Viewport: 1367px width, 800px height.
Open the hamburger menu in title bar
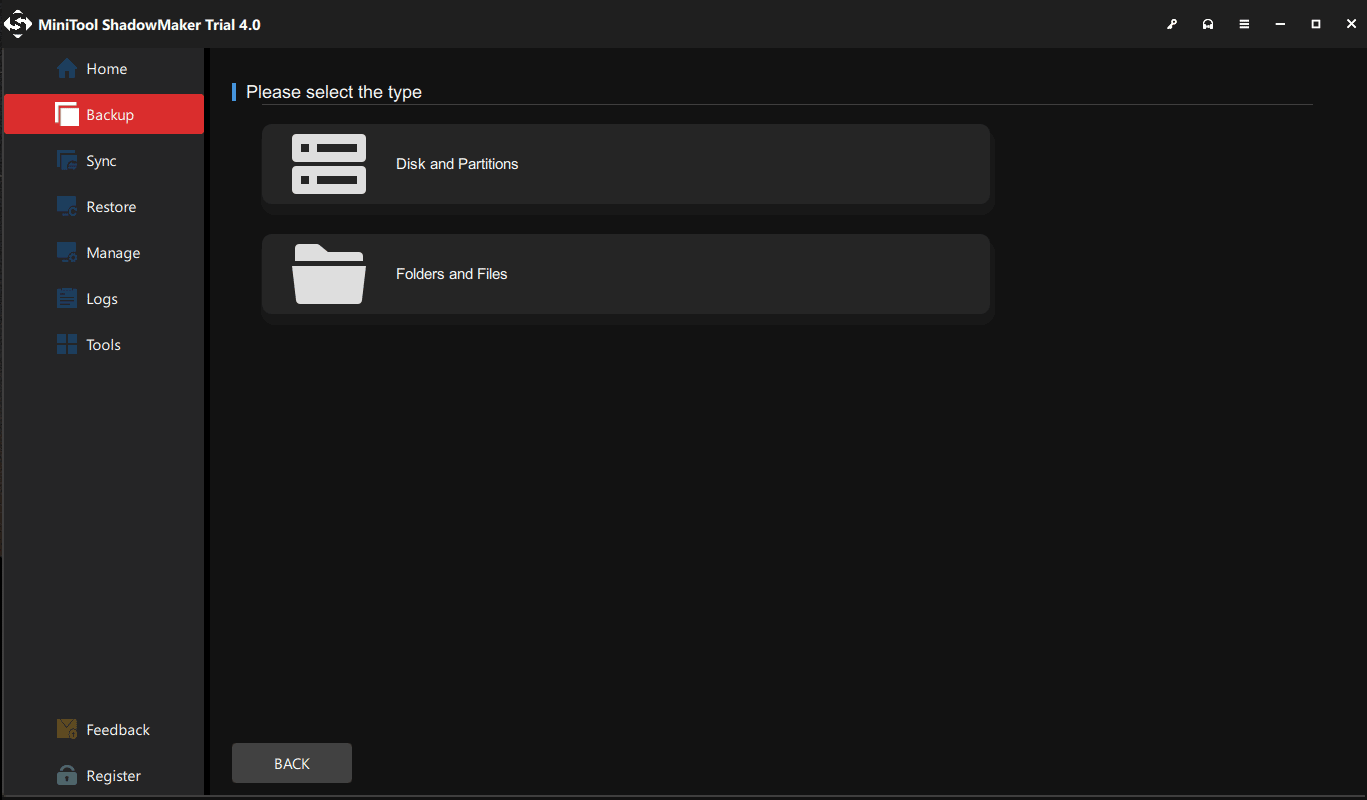pos(1244,23)
